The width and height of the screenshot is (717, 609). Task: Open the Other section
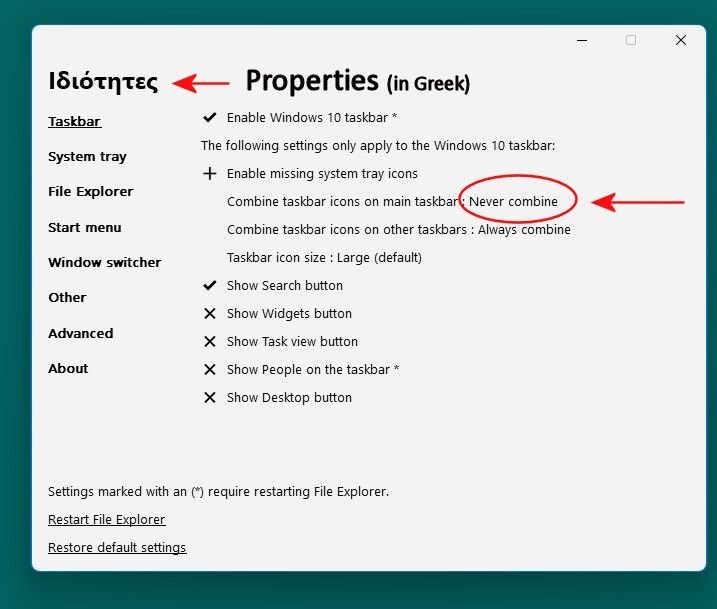(67, 298)
